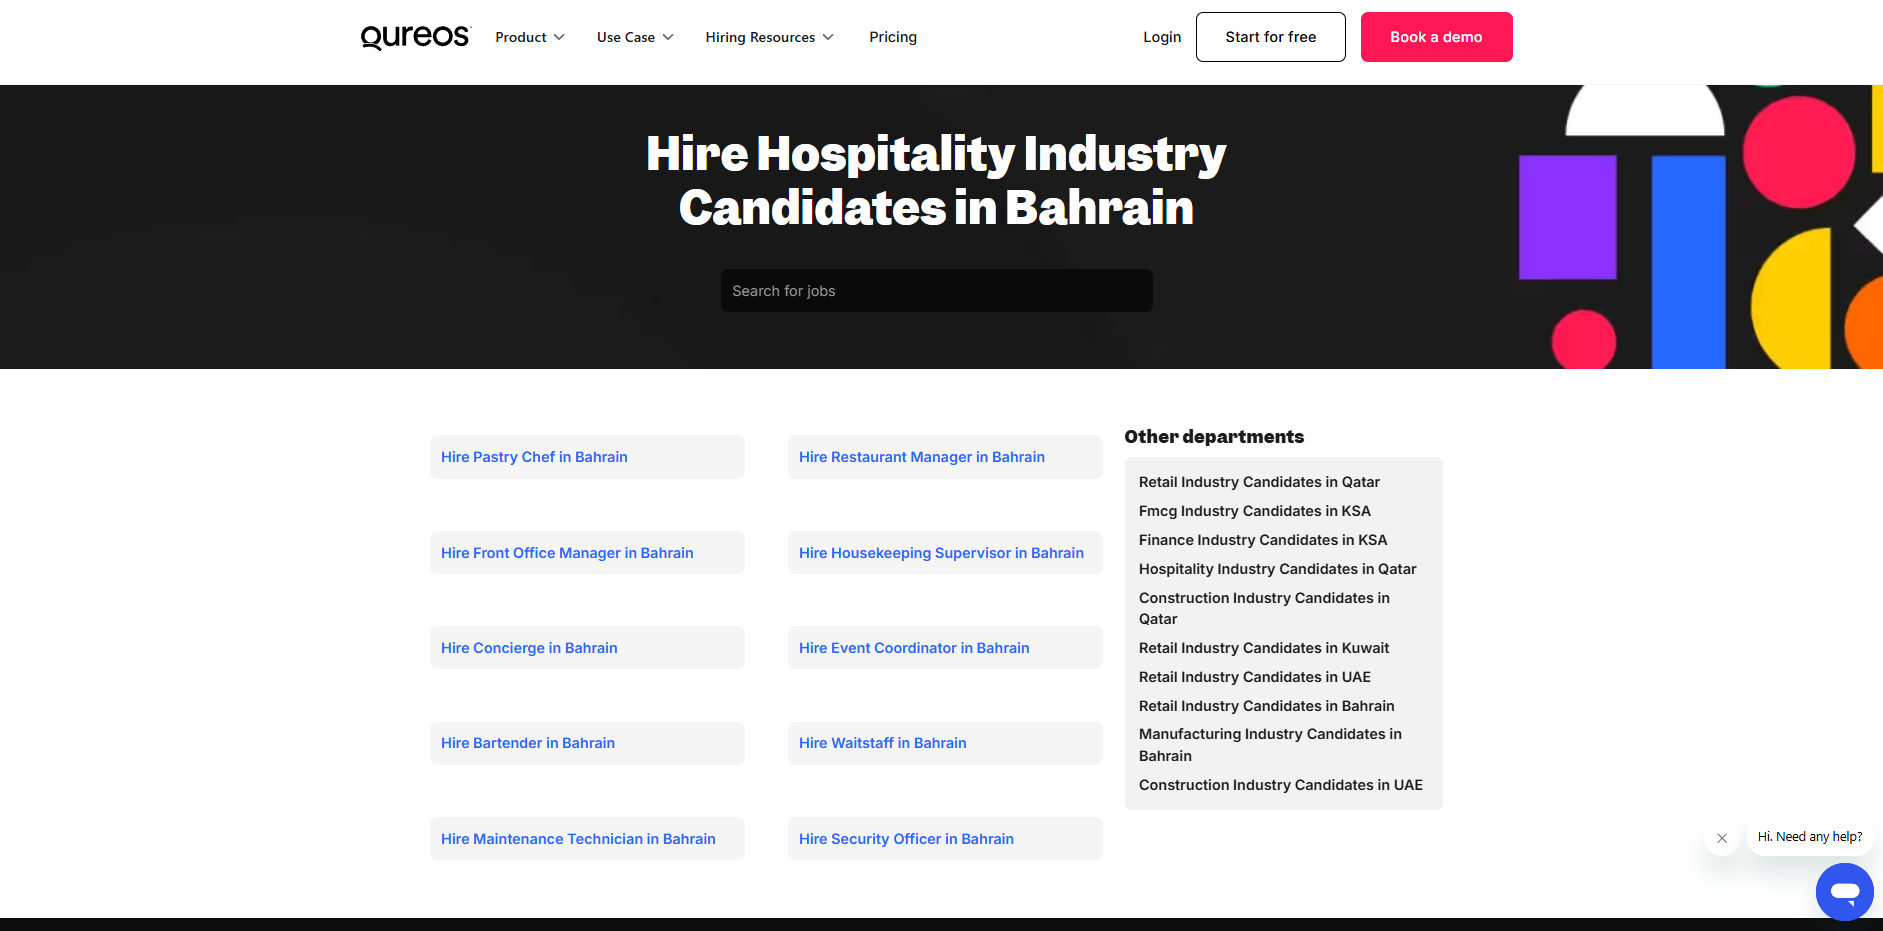The width and height of the screenshot is (1883, 931).
Task: Open Hire Pastry Chef in Bahrain
Action: point(587,457)
